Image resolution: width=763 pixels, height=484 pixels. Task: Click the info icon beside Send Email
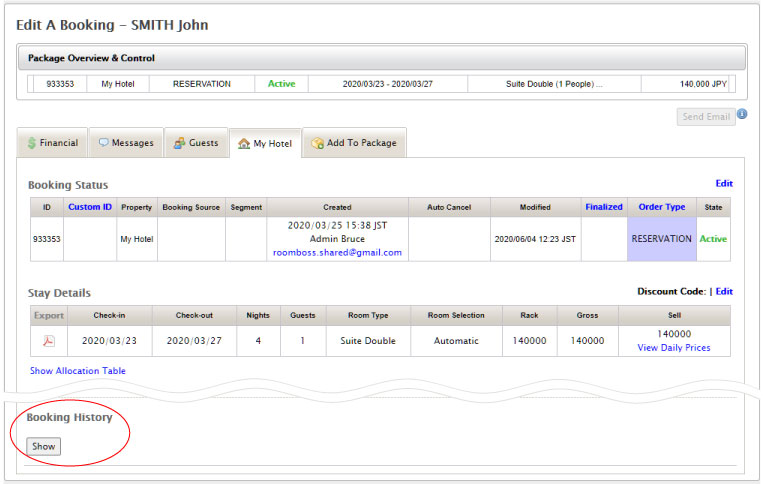742,115
